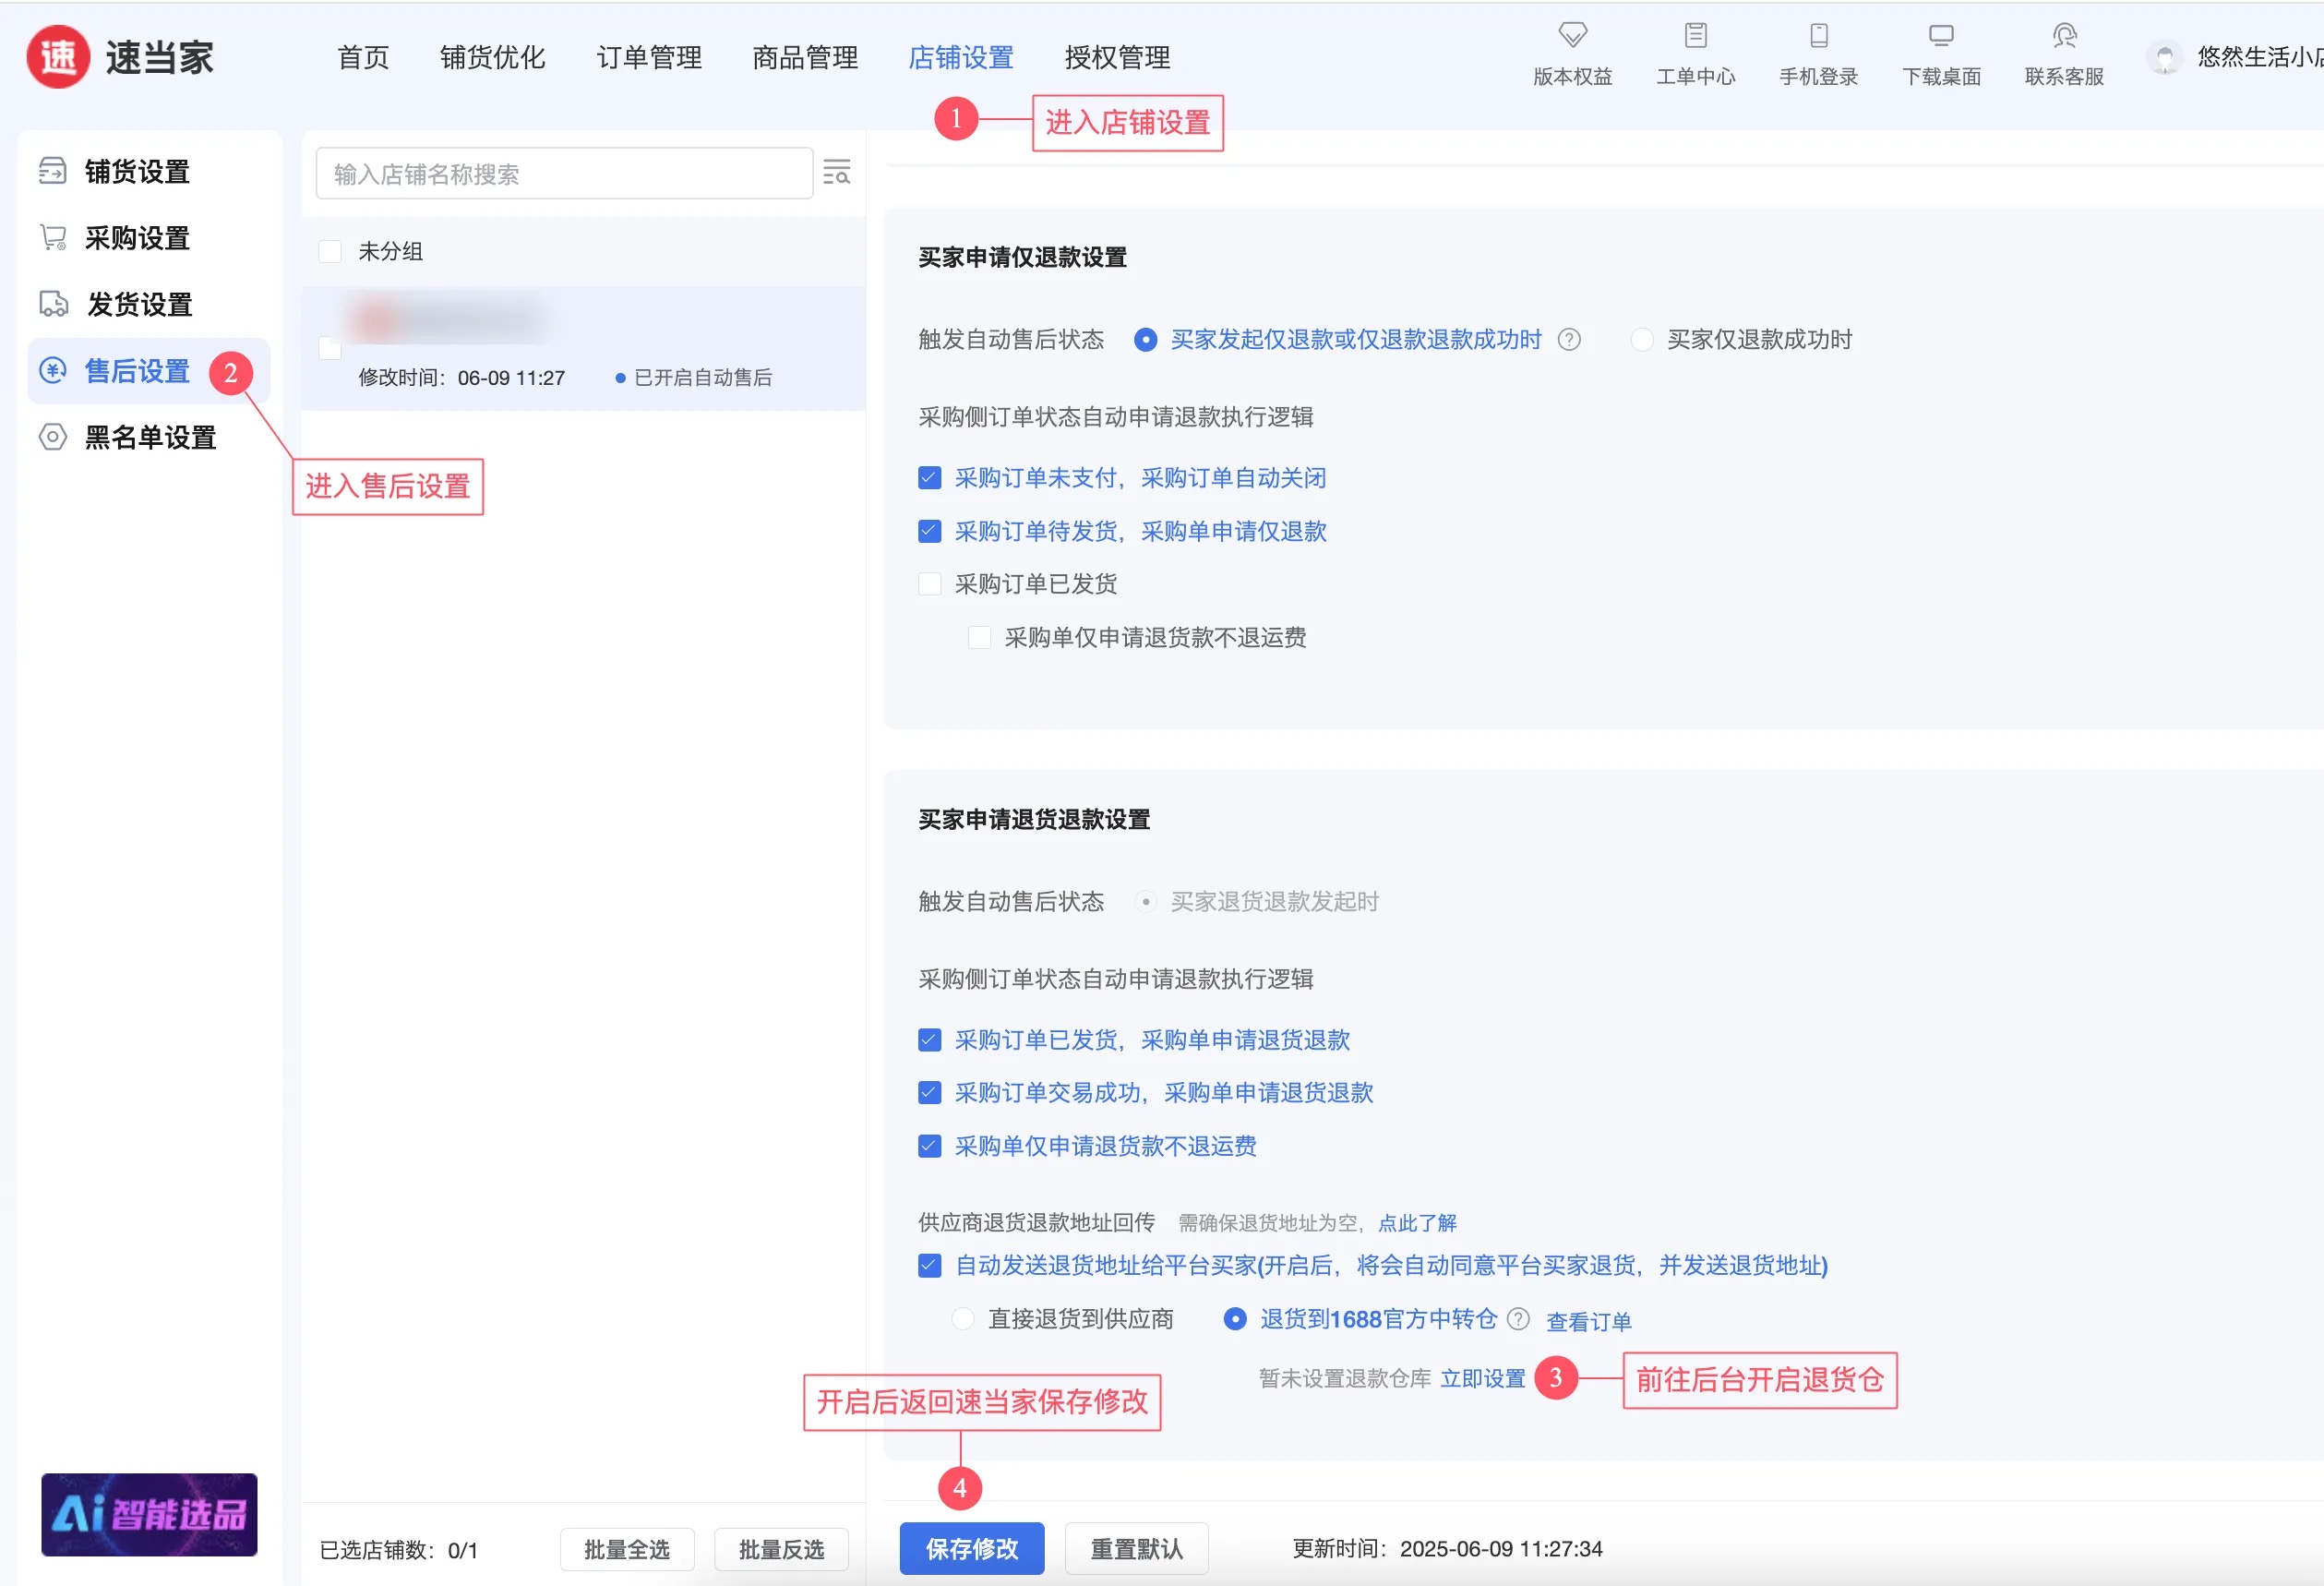
Task: Open 工单中心 icon in header
Action: pyautogui.click(x=1695, y=36)
